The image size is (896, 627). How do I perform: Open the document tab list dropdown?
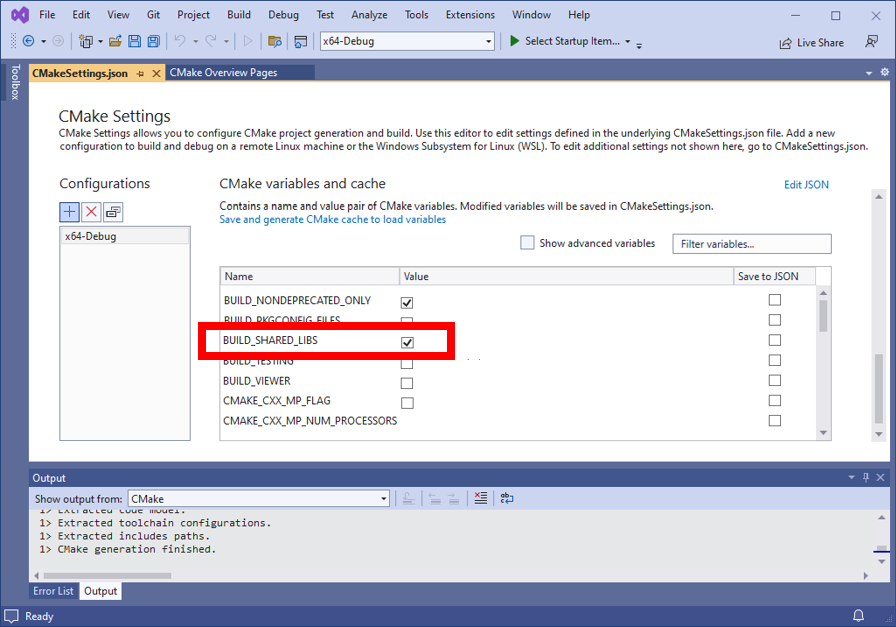[x=869, y=73]
